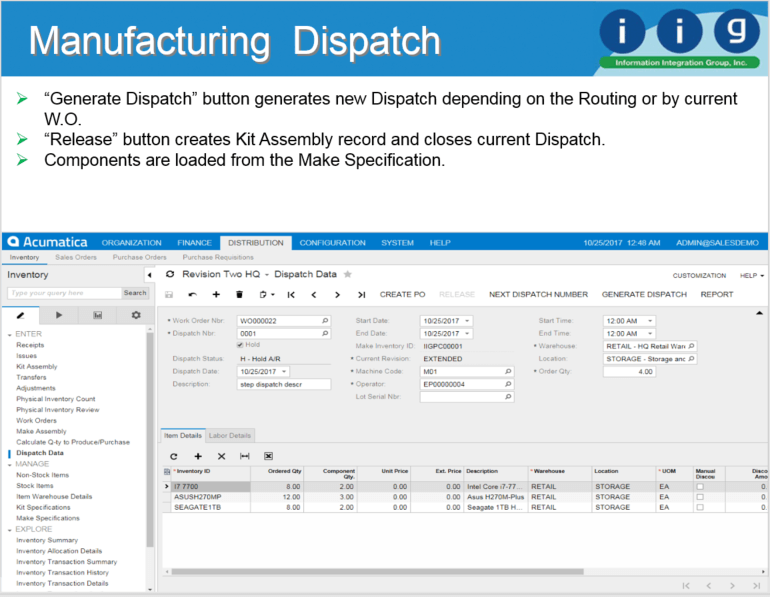Open the Lot Serial Nbr lookup magnifier
Screen dimensions: 770x597
pyautogui.click(x=508, y=397)
